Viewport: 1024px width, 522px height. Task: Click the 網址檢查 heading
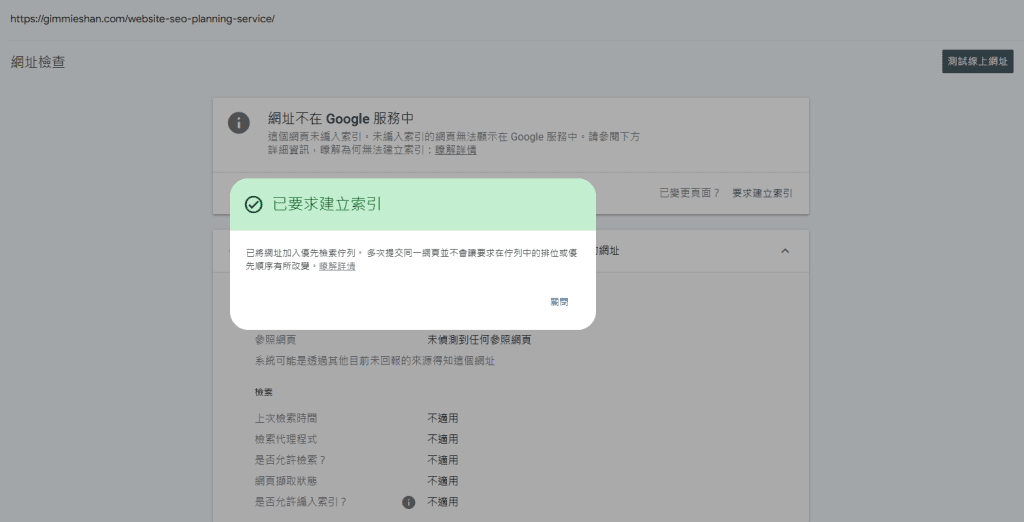(38, 63)
